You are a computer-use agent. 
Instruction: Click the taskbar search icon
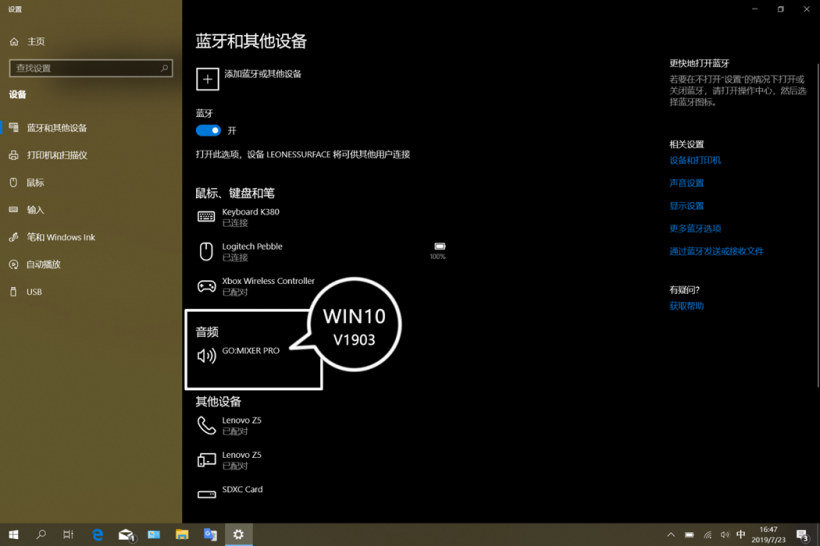[x=41, y=534]
